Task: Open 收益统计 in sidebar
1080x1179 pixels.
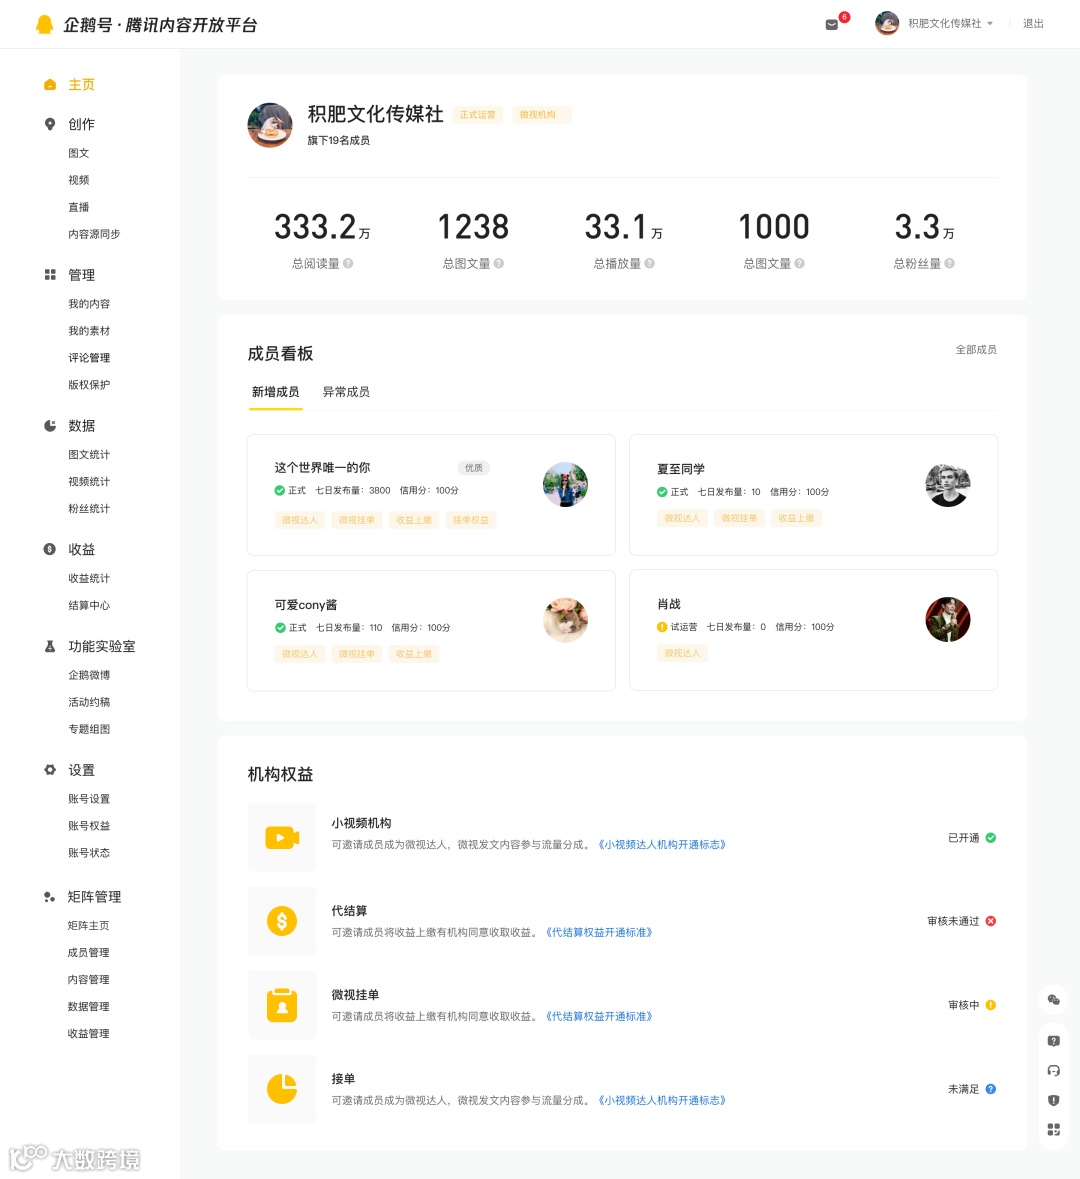Action: click(89, 578)
